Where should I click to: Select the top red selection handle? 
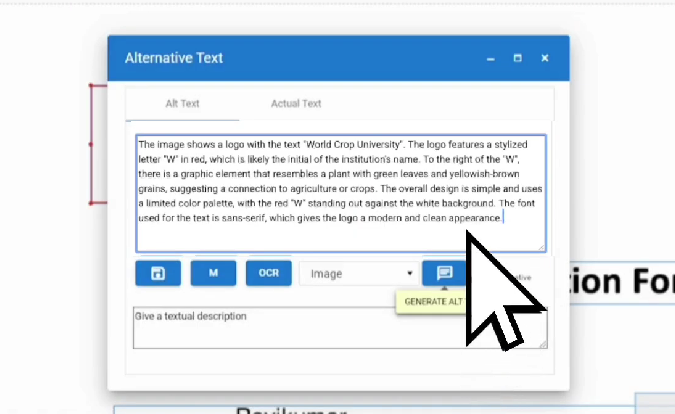tap(91, 86)
